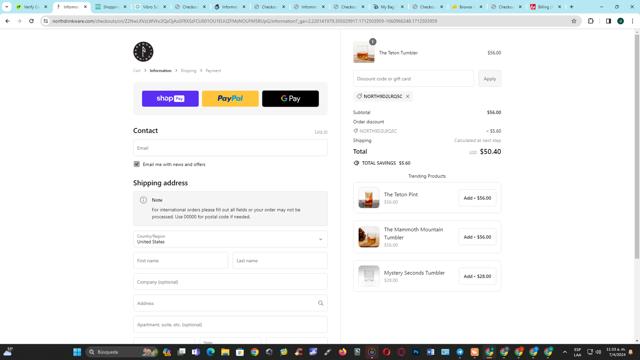Go back using browser back arrow
The height and width of the screenshot is (360, 640).
[8, 21]
